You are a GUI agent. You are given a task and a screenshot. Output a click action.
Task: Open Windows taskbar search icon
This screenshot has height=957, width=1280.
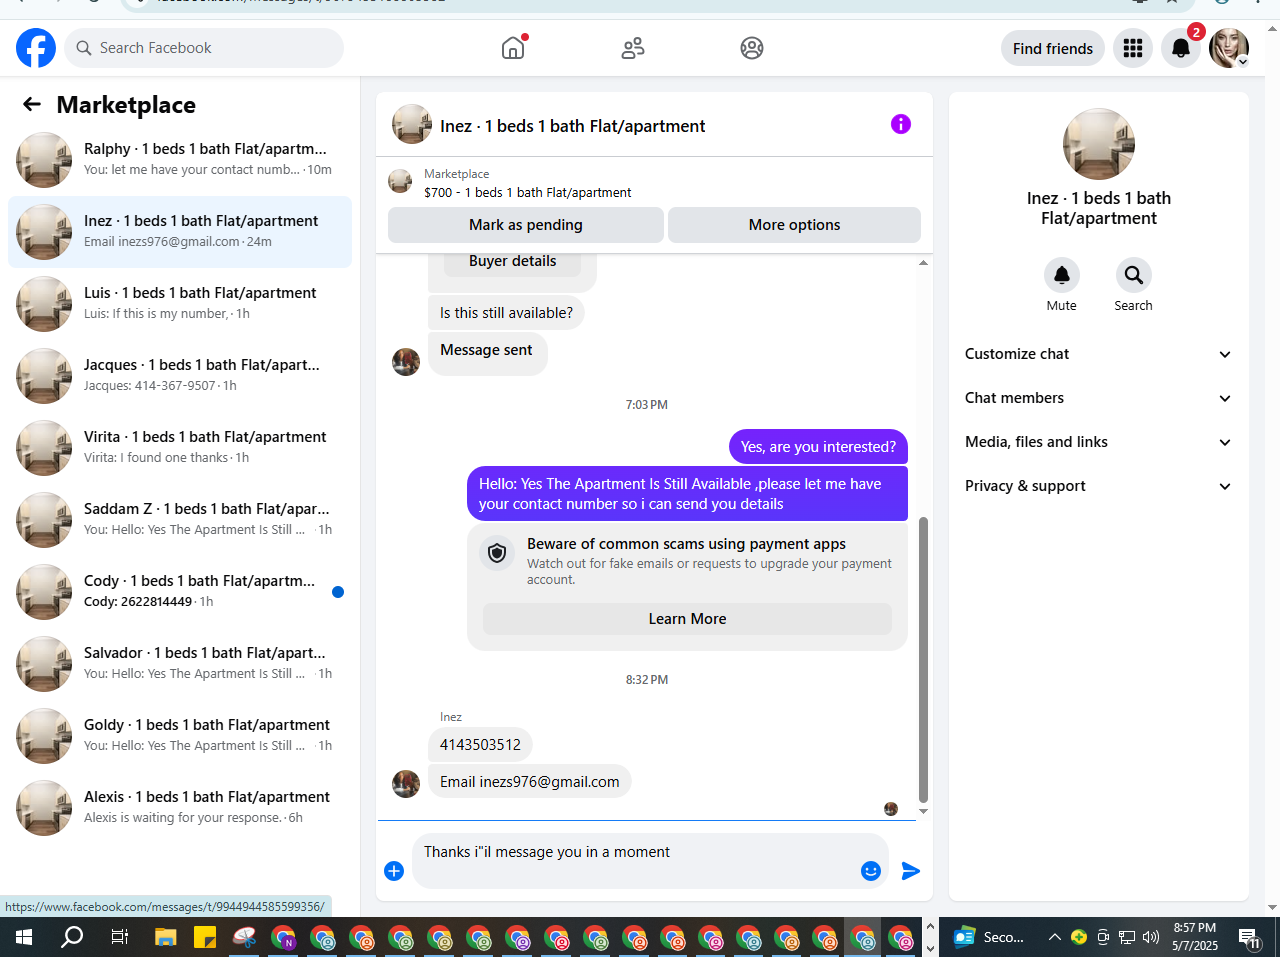click(72, 937)
